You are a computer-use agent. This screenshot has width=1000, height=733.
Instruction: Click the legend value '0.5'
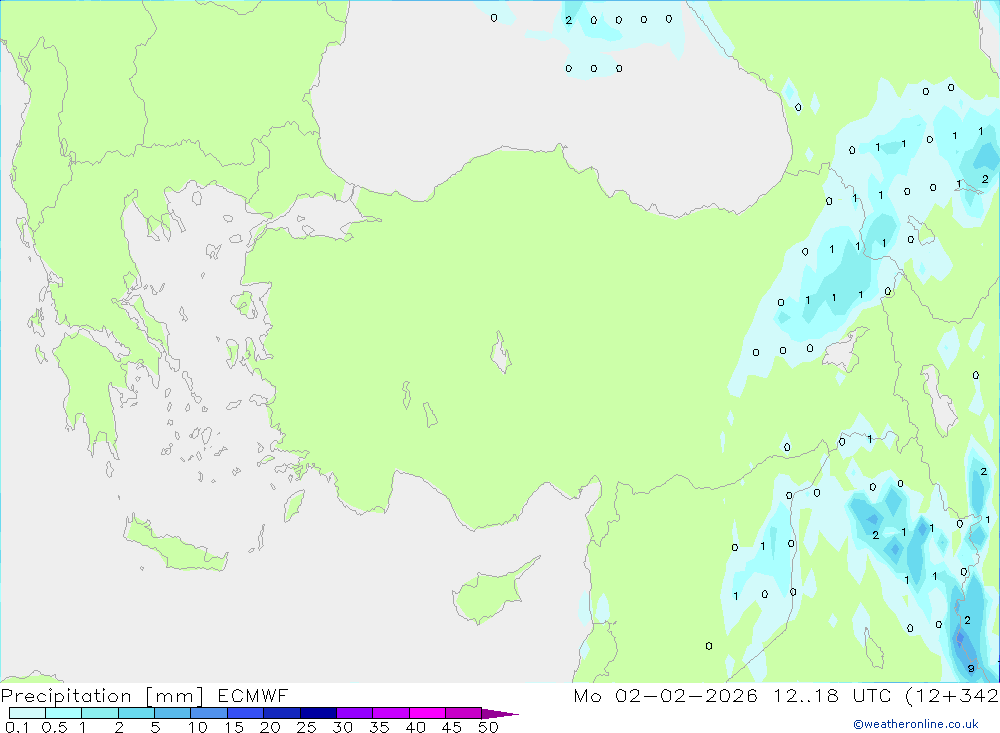point(54,727)
